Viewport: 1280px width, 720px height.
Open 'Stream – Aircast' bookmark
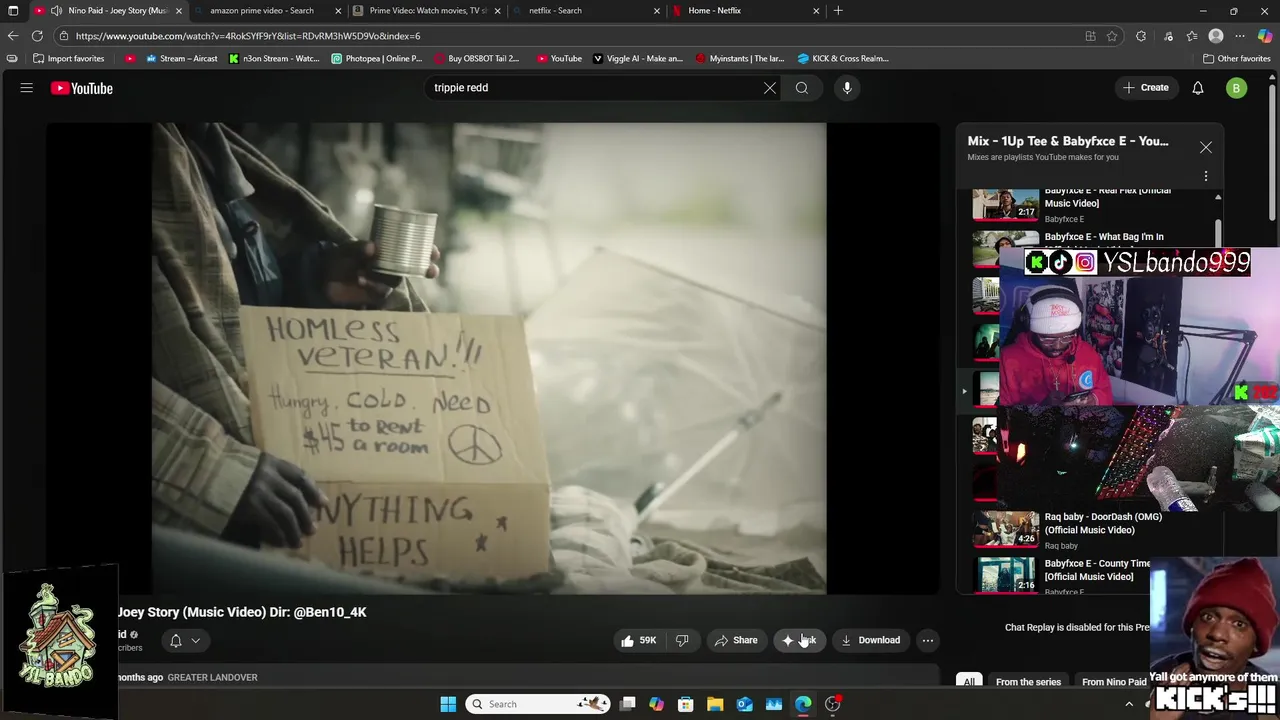pyautogui.click(x=181, y=59)
